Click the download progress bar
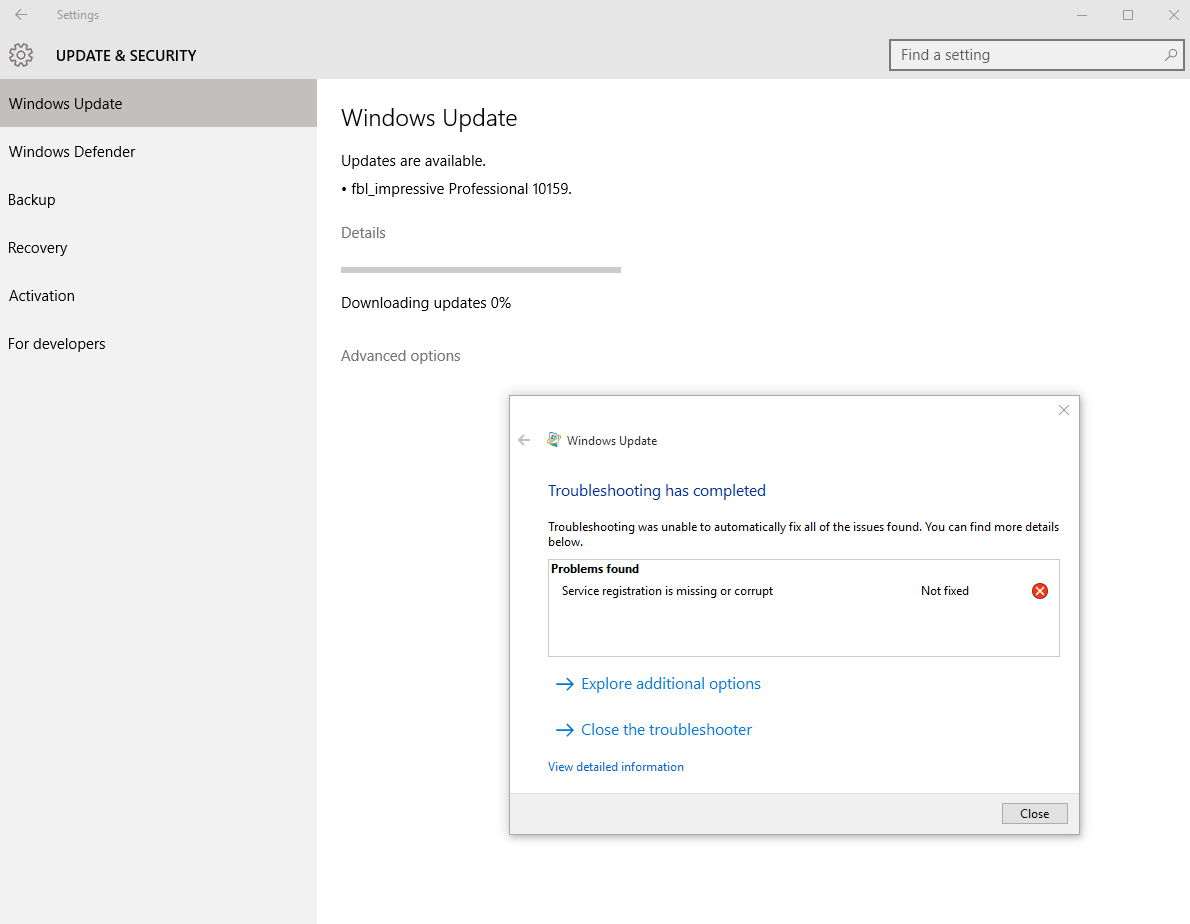 coord(480,269)
